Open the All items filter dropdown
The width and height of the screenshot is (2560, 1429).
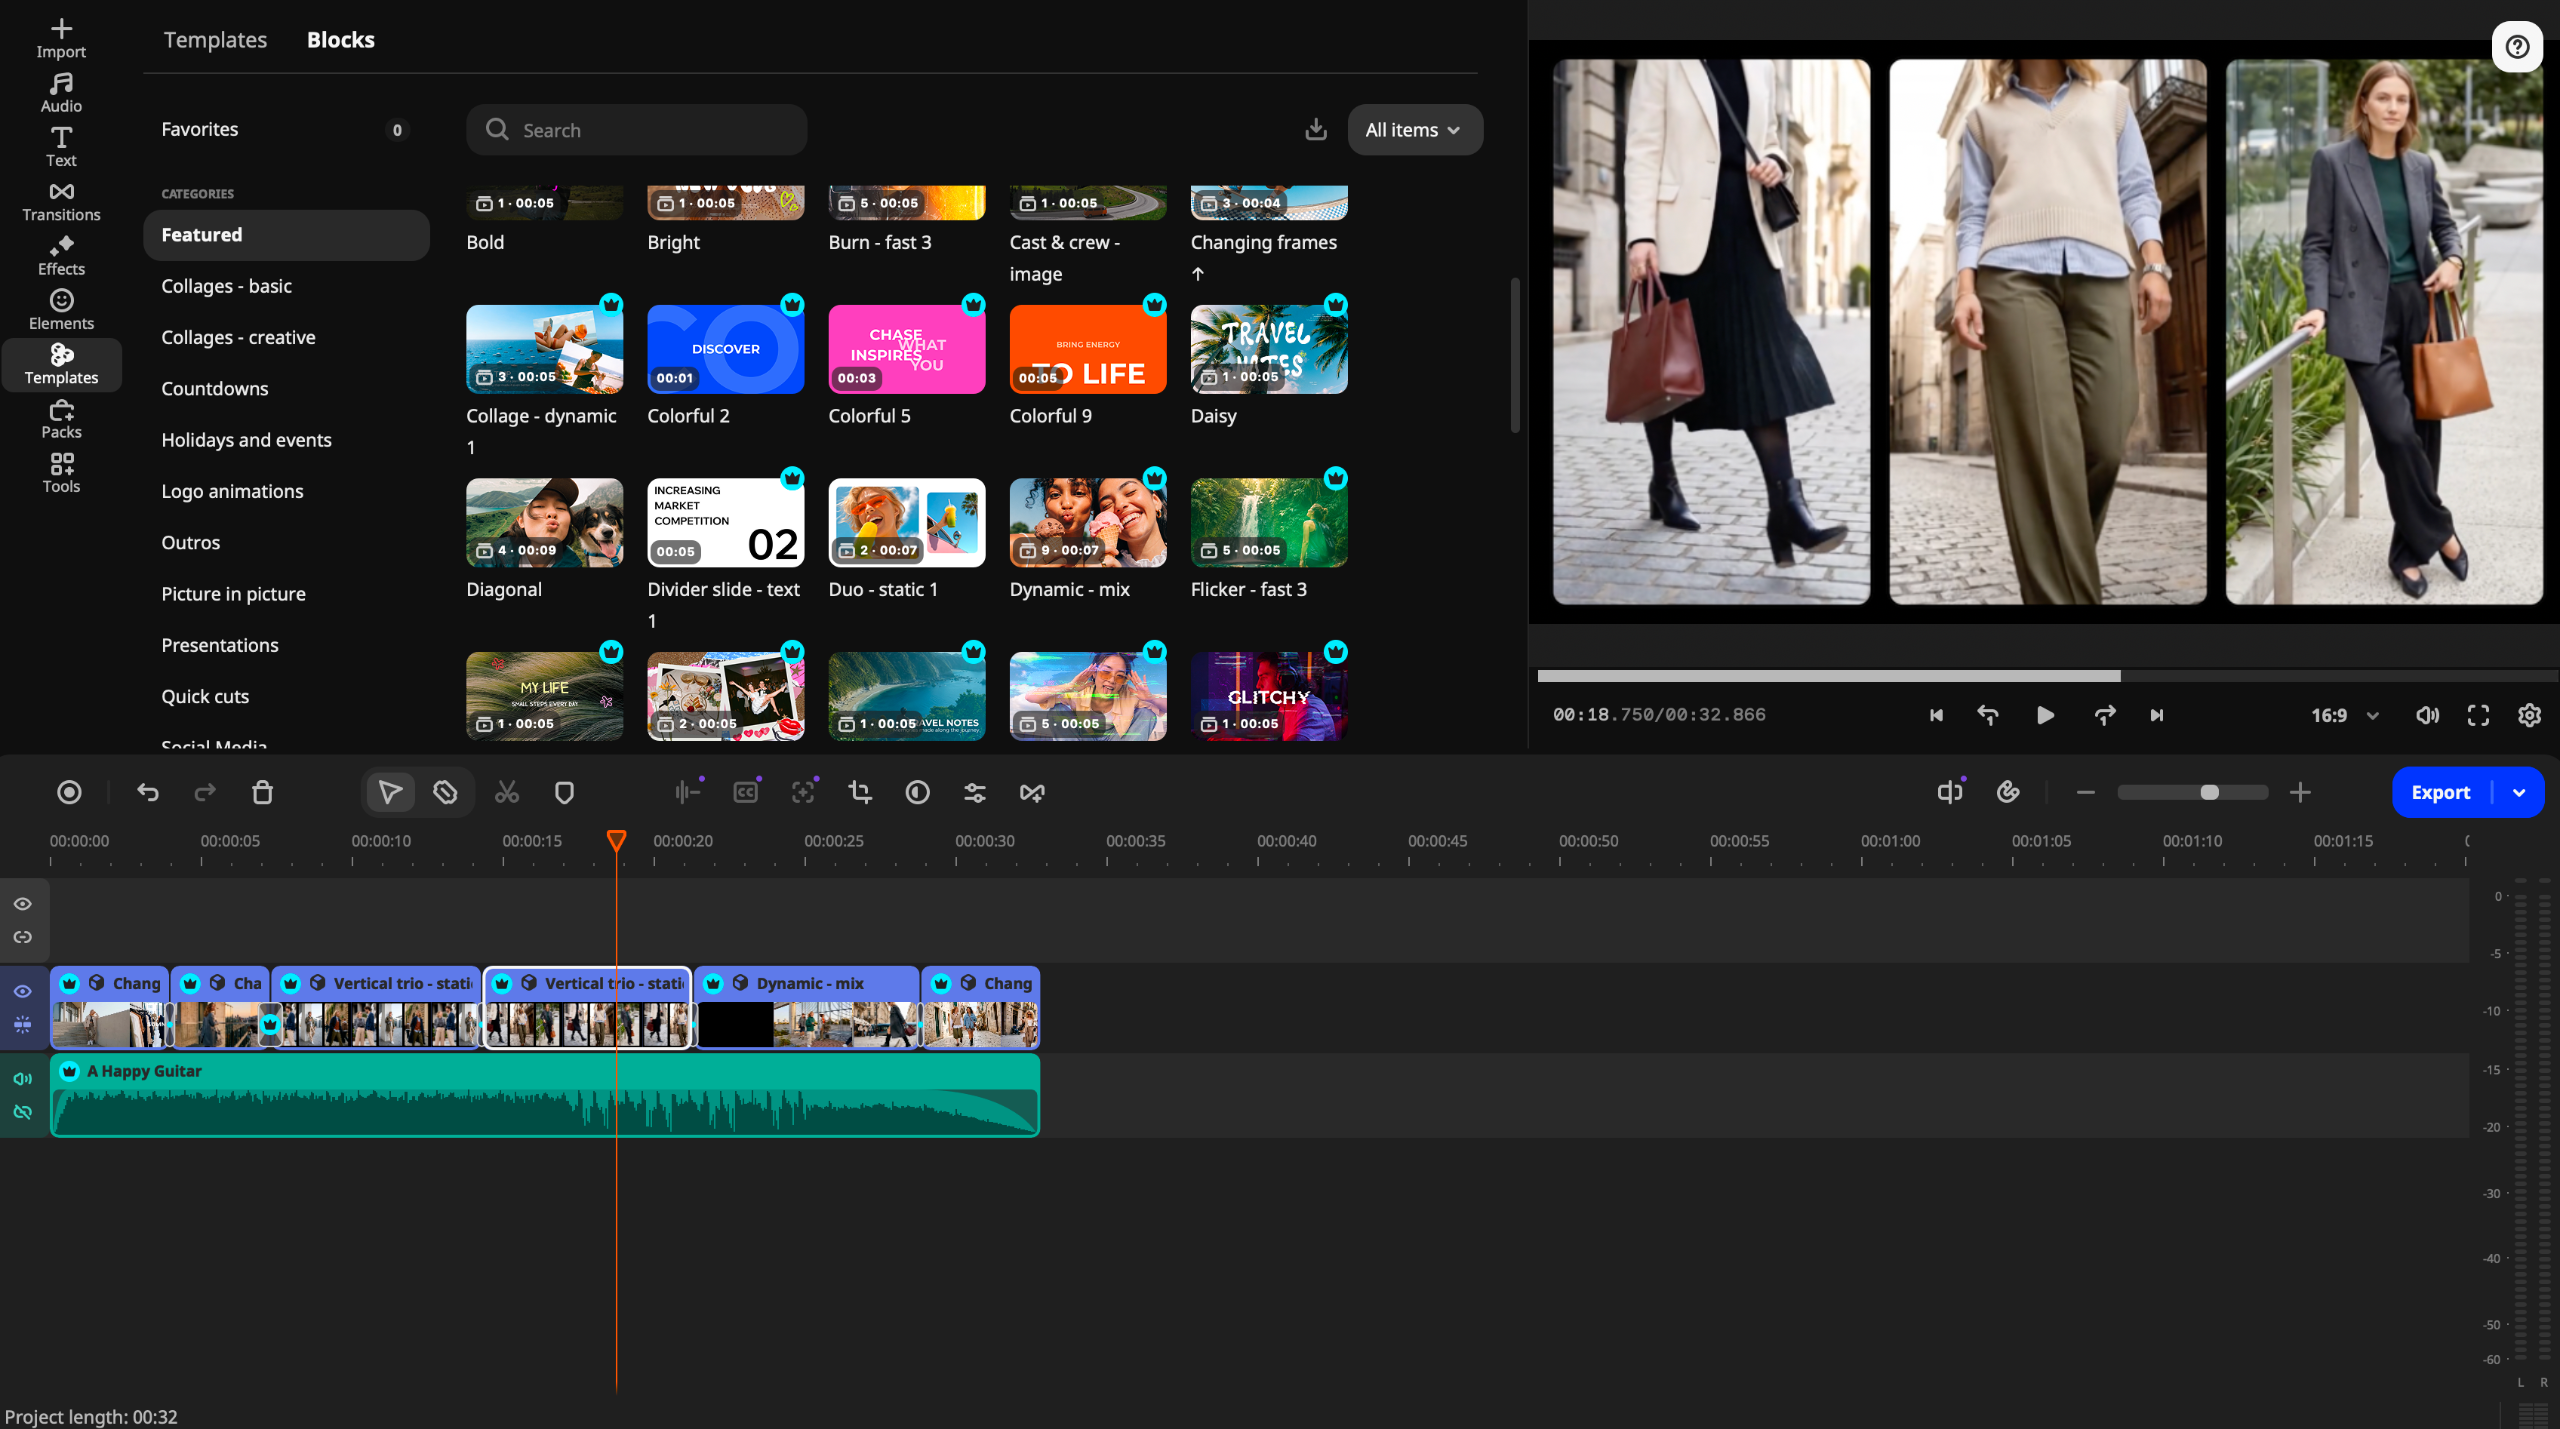click(x=1414, y=129)
